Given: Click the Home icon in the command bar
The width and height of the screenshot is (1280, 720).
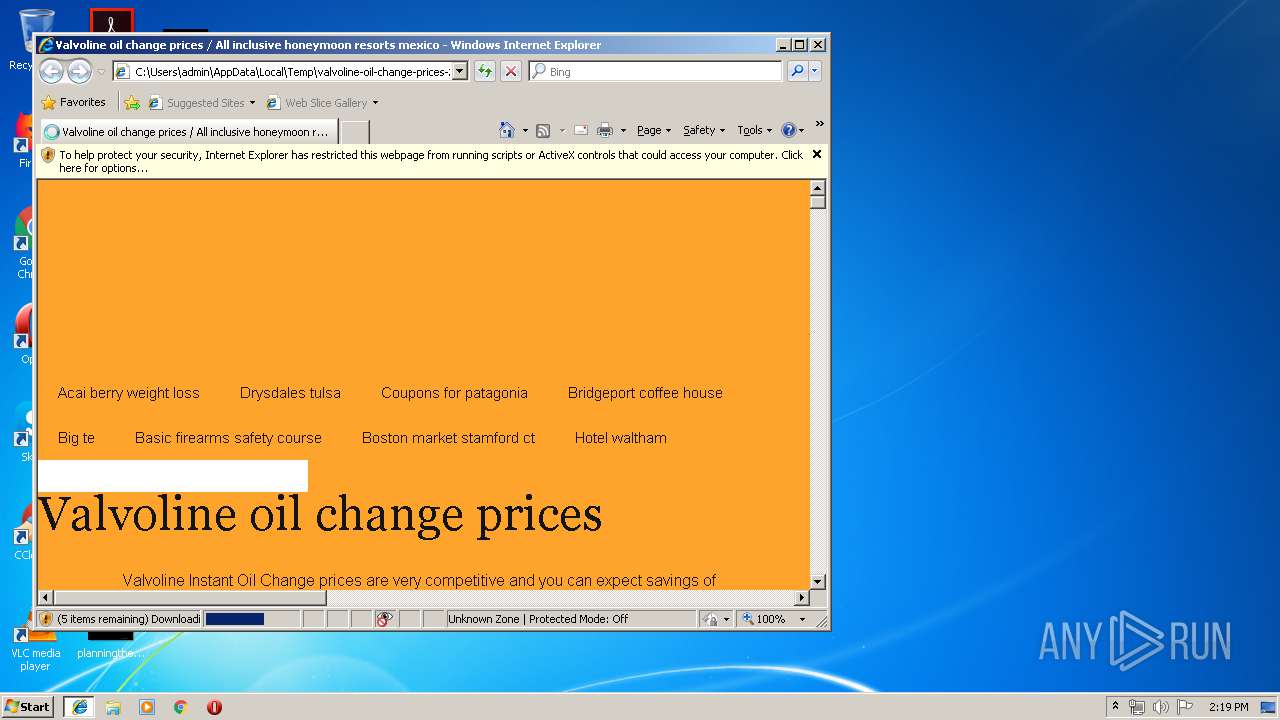Looking at the screenshot, I should point(506,130).
